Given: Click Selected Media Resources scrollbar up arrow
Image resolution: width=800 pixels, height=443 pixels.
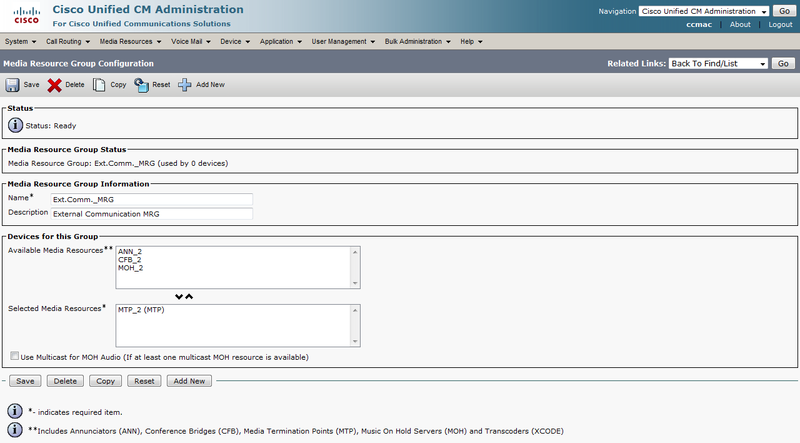Looking at the screenshot, I should pyautogui.click(x=355, y=310).
